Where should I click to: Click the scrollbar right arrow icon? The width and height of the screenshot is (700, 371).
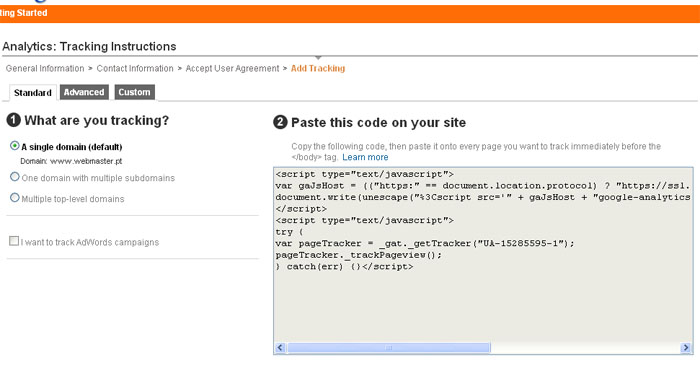[686, 347]
